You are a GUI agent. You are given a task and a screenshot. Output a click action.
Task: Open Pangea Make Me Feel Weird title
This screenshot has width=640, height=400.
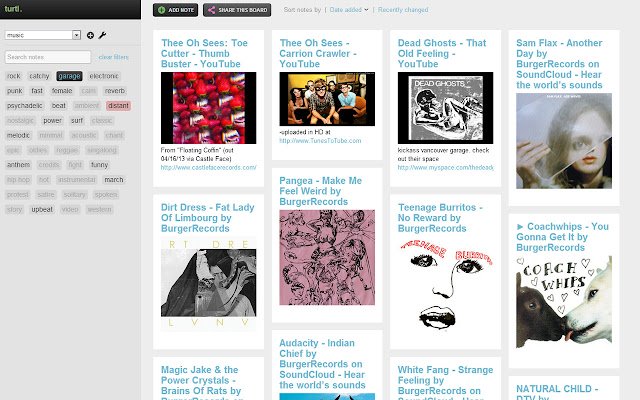(x=320, y=191)
